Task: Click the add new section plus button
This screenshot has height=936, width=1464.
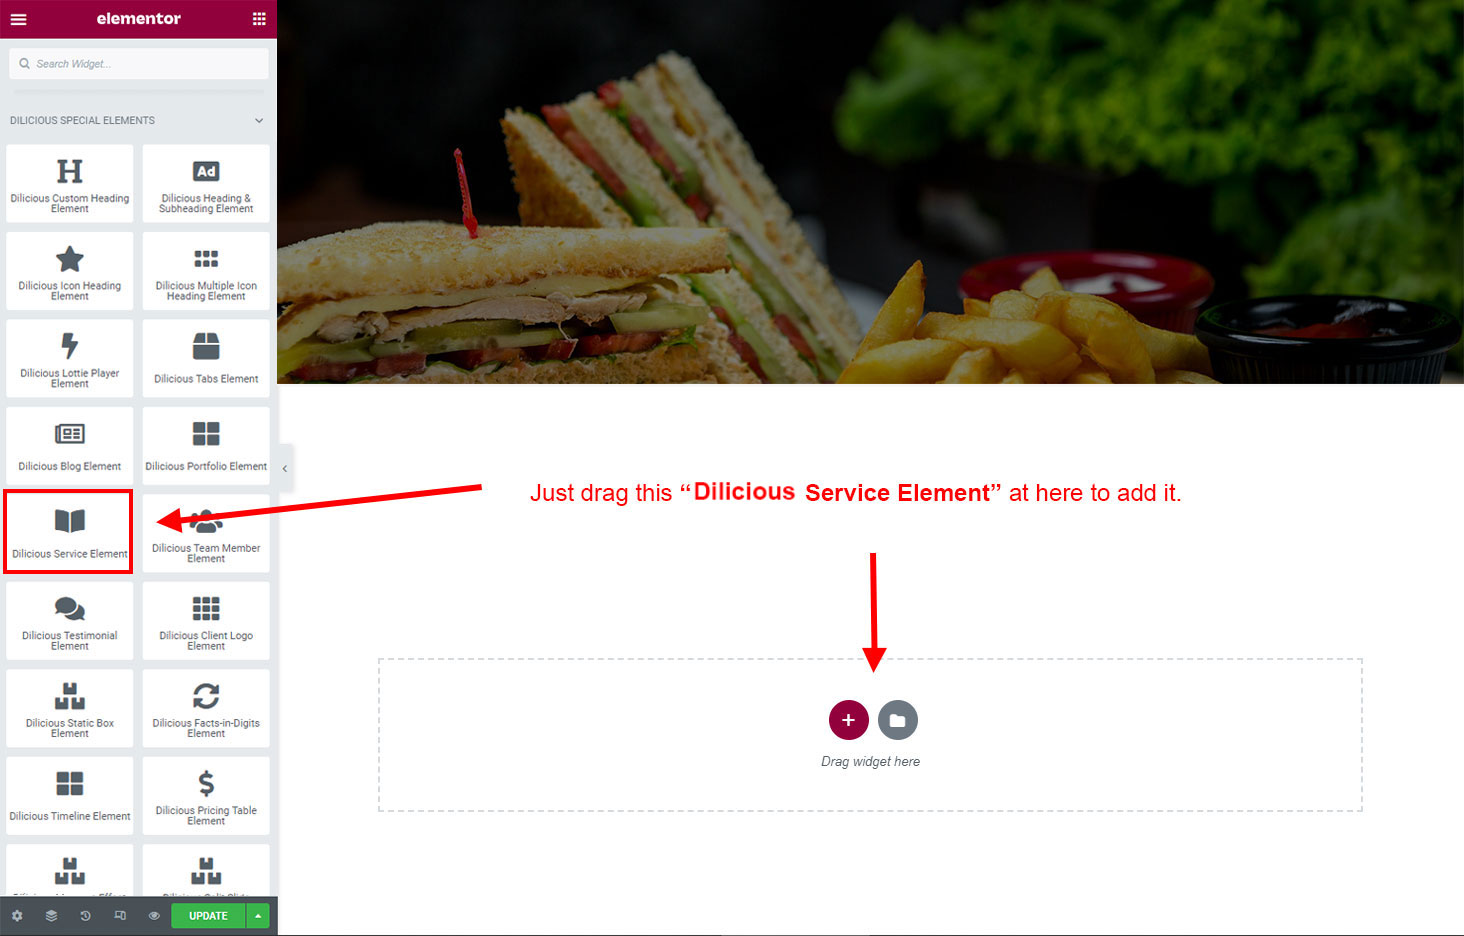Action: point(848,720)
